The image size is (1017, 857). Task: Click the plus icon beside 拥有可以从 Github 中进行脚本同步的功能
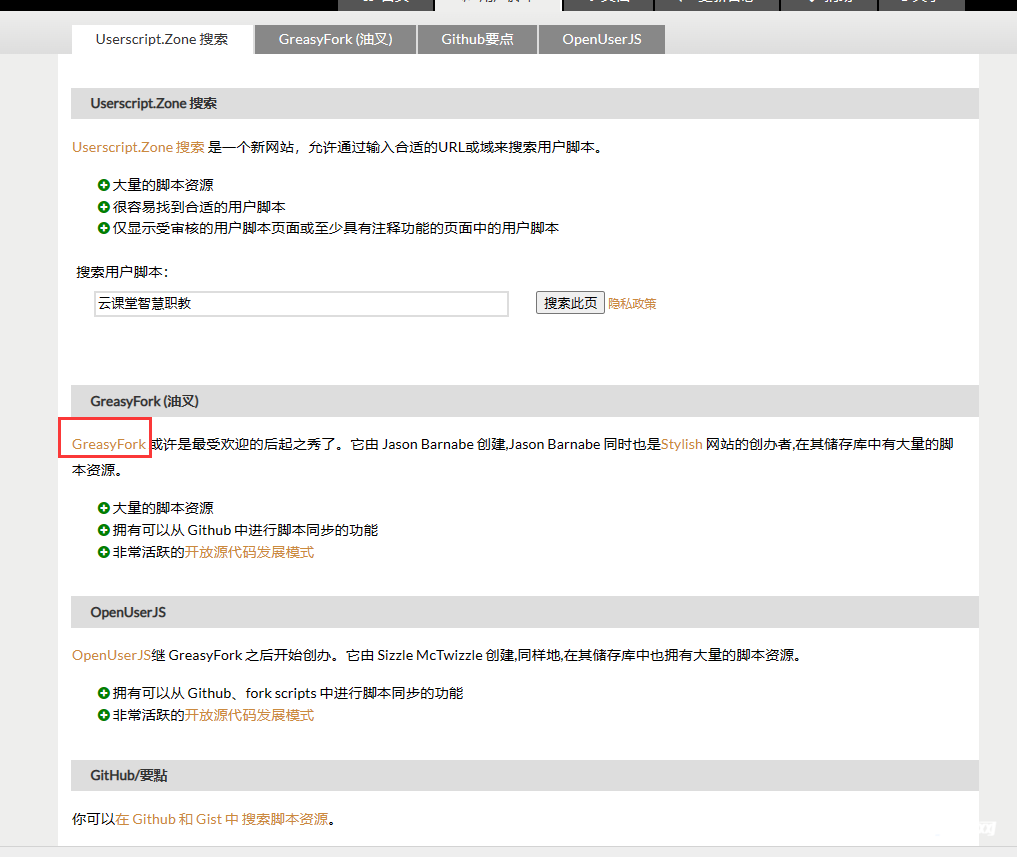(103, 530)
